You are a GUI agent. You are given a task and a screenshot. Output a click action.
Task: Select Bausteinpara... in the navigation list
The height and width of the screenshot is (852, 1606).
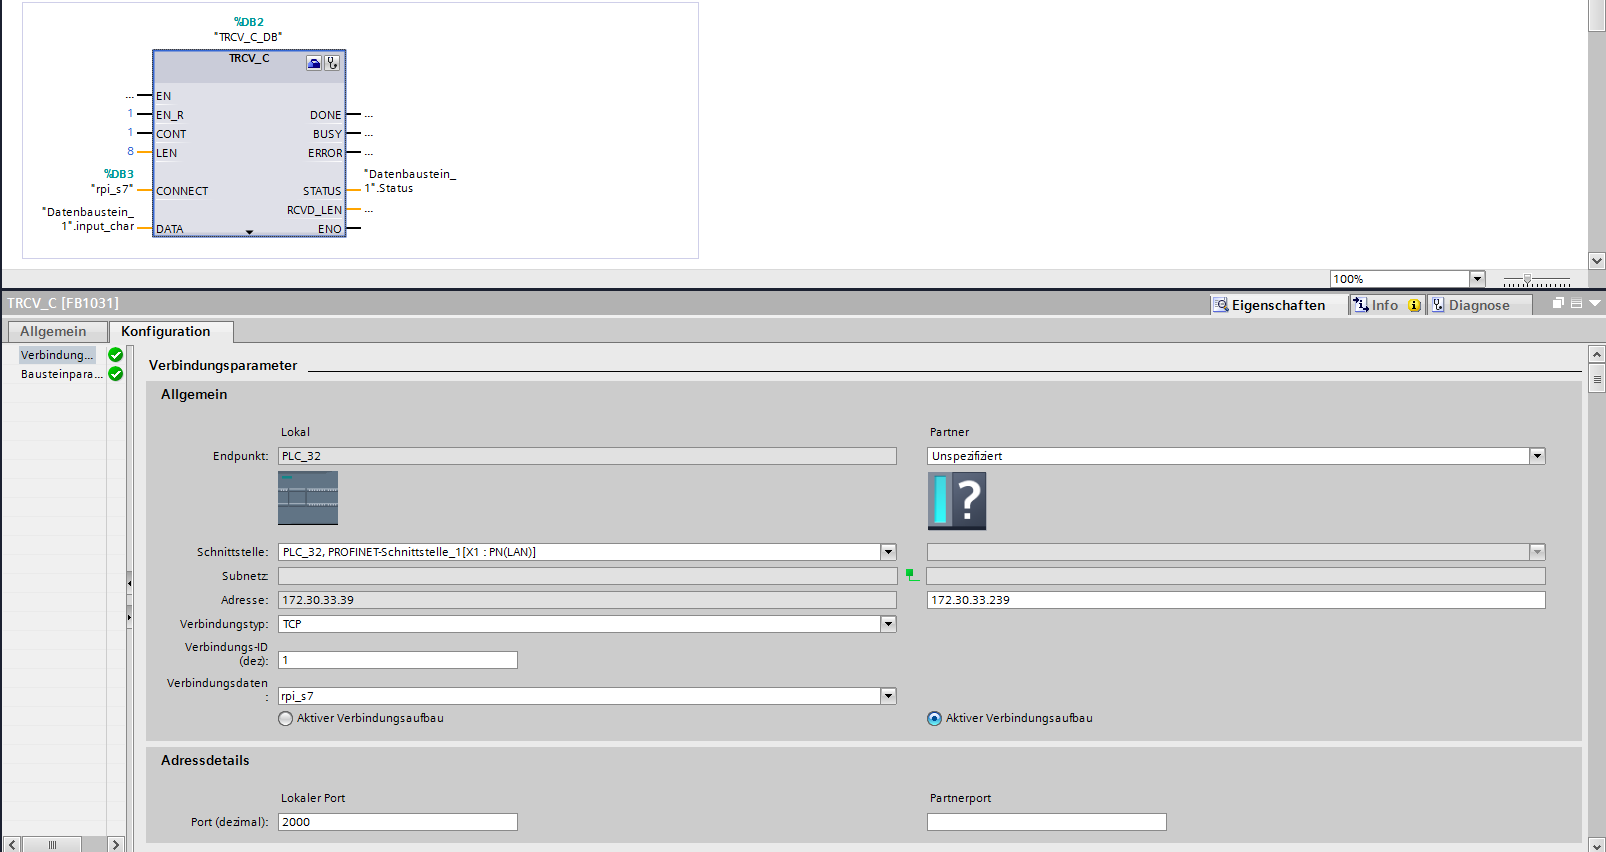(60, 374)
